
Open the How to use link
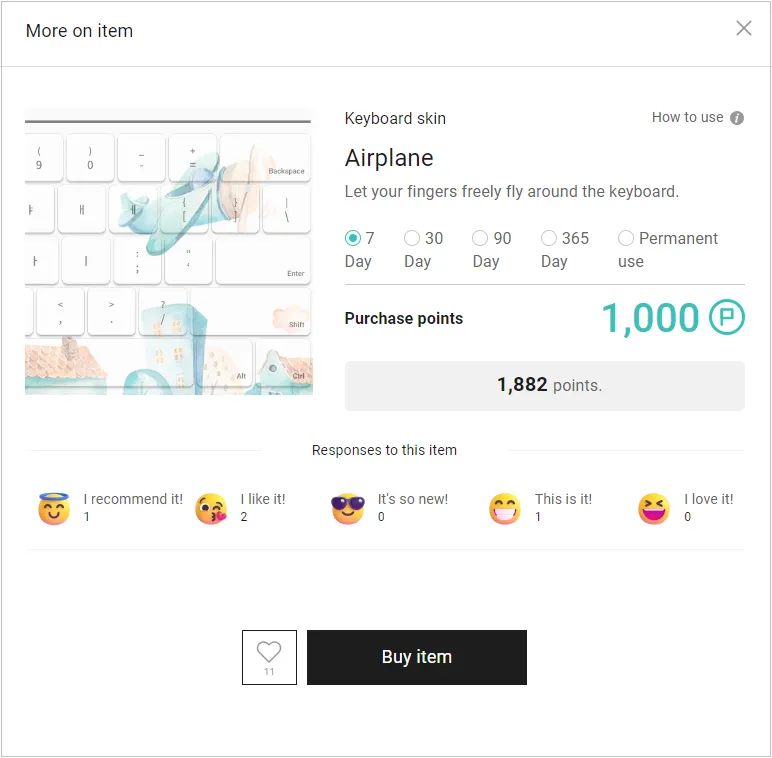(687, 117)
